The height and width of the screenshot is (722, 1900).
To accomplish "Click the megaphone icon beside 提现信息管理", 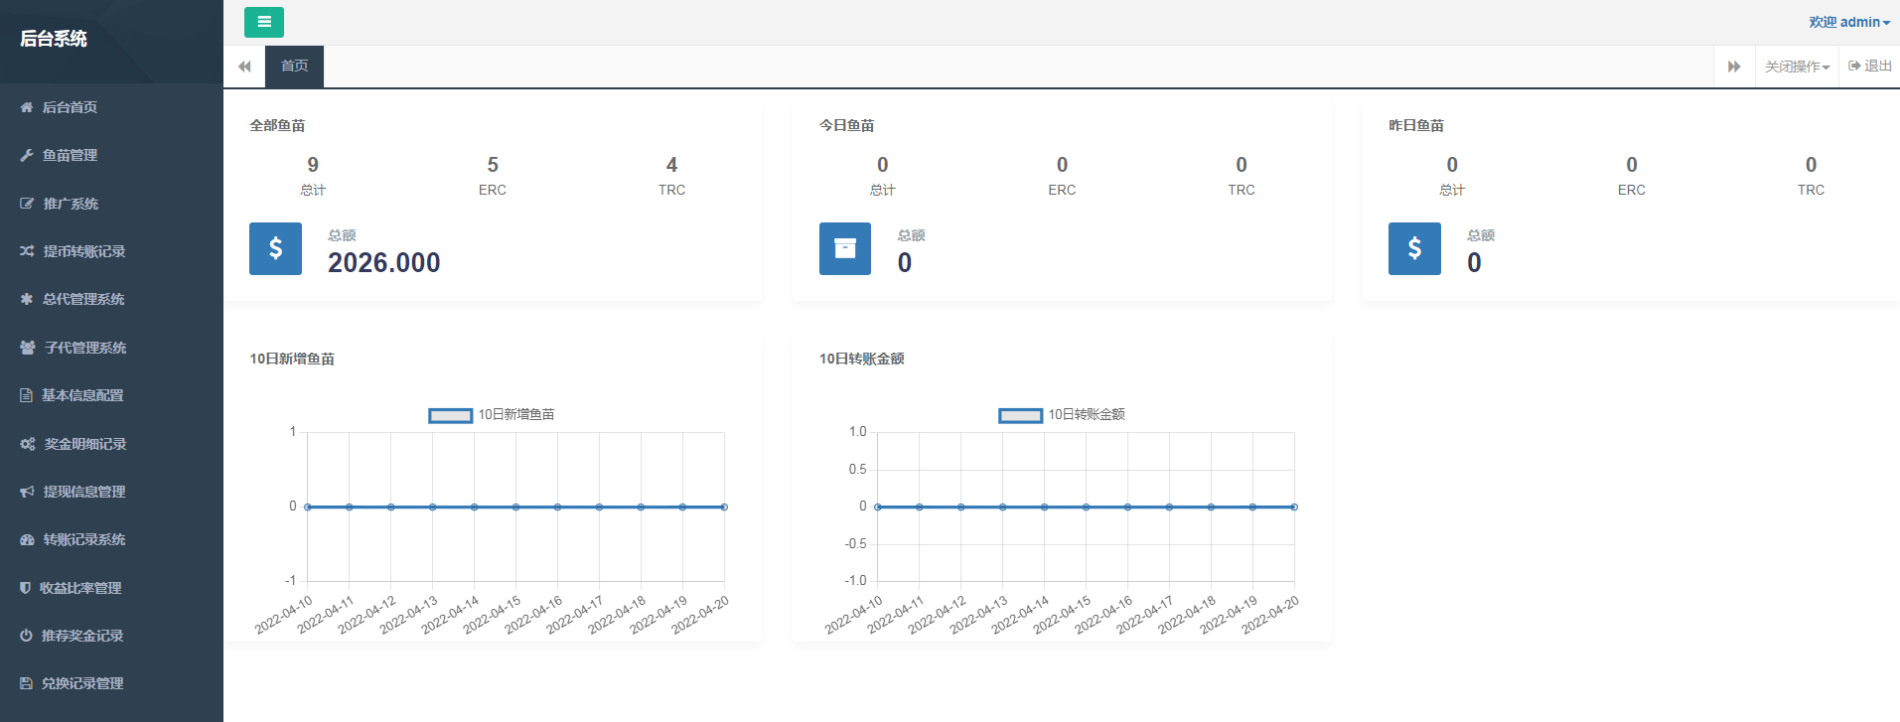I will (x=27, y=491).
